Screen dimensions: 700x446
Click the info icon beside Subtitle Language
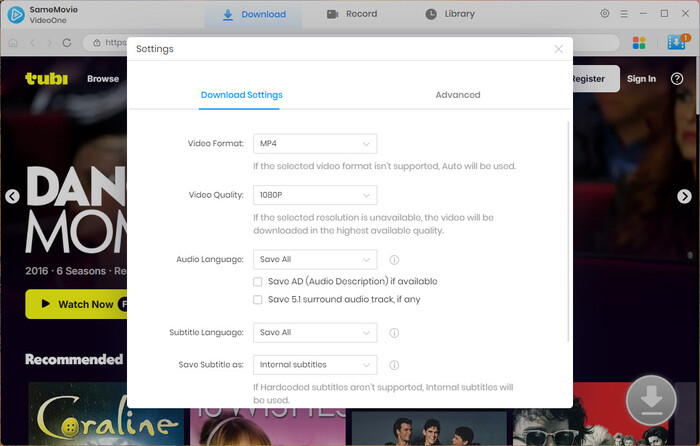(x=394, y=333)
